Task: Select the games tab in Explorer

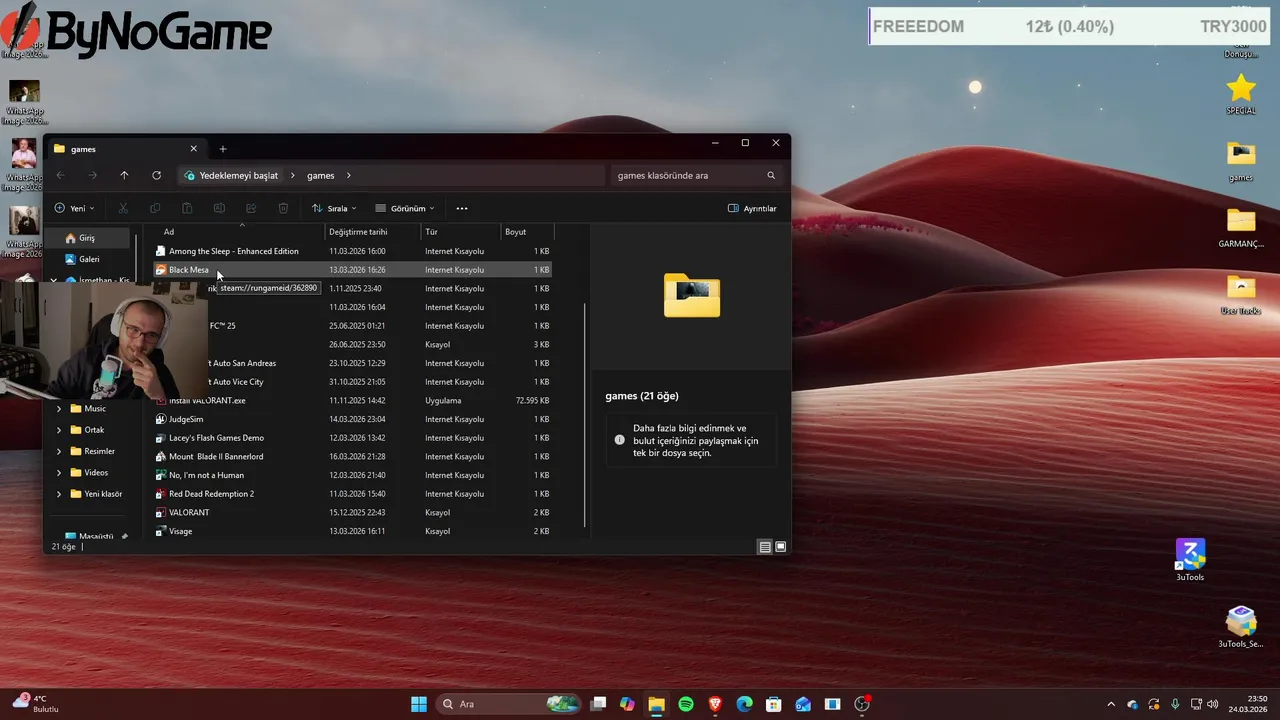Action: point(125,149)
